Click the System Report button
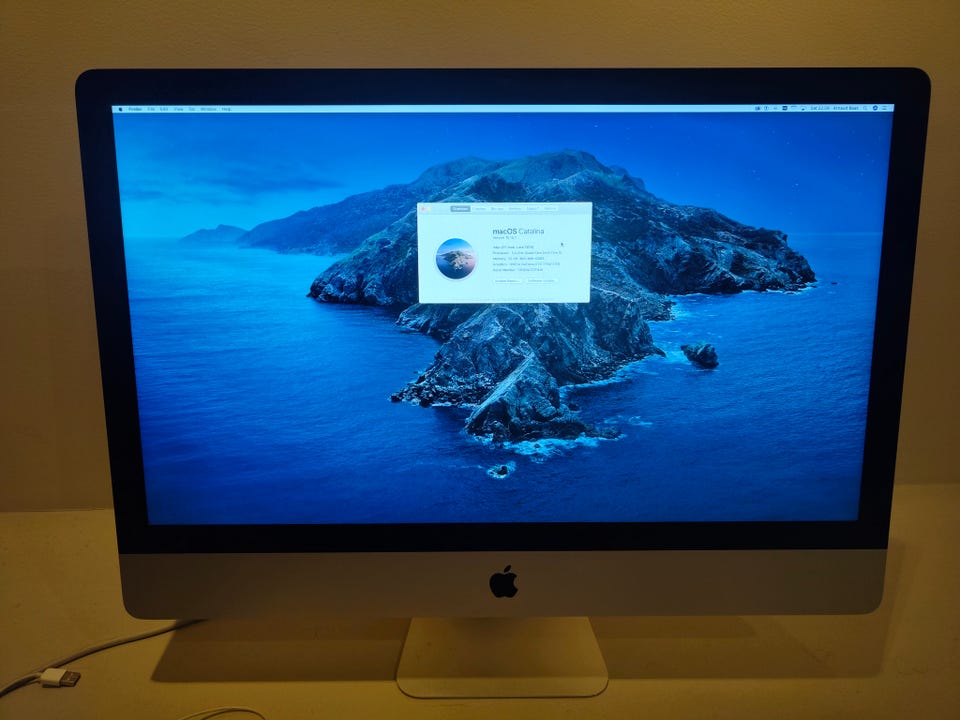Viewport: 960px width, 720px height. [508, 281]
